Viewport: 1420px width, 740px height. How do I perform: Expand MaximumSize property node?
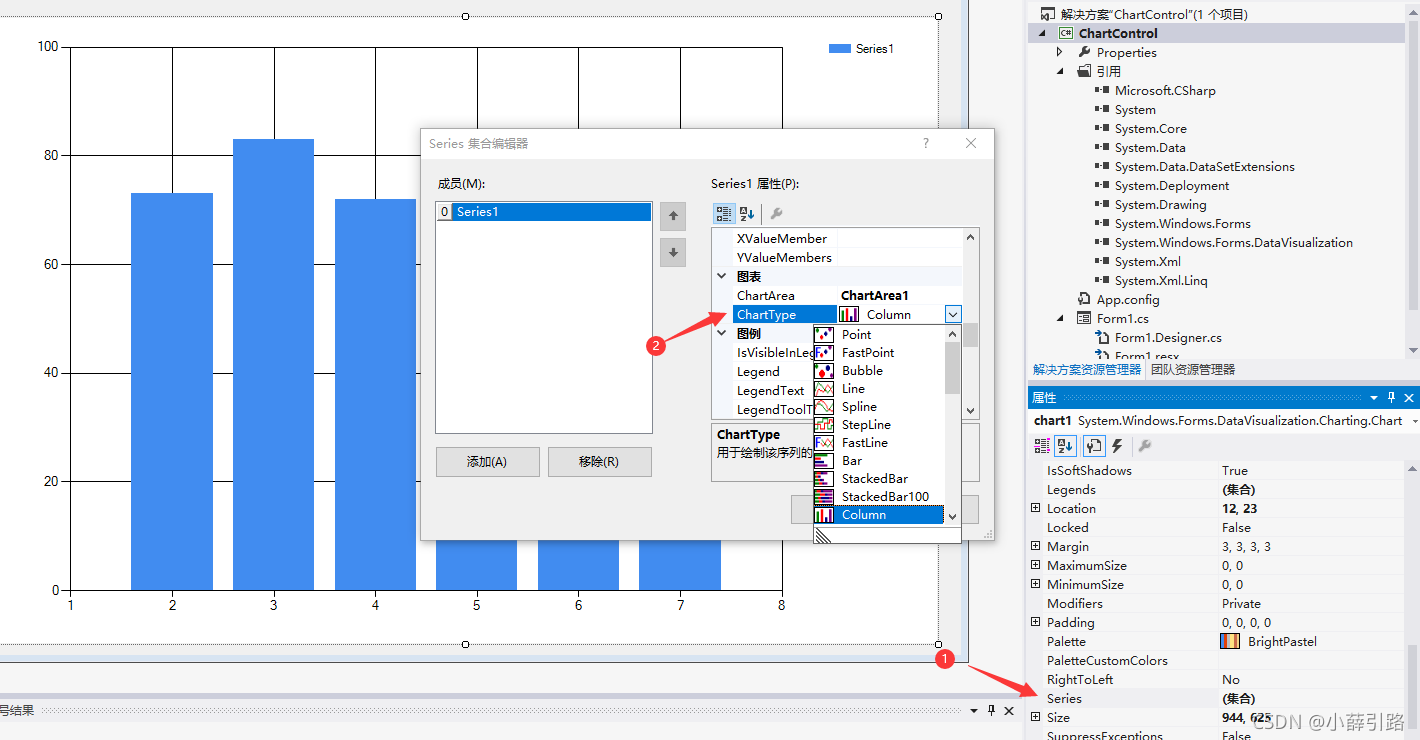click(x=1036, y=565)
